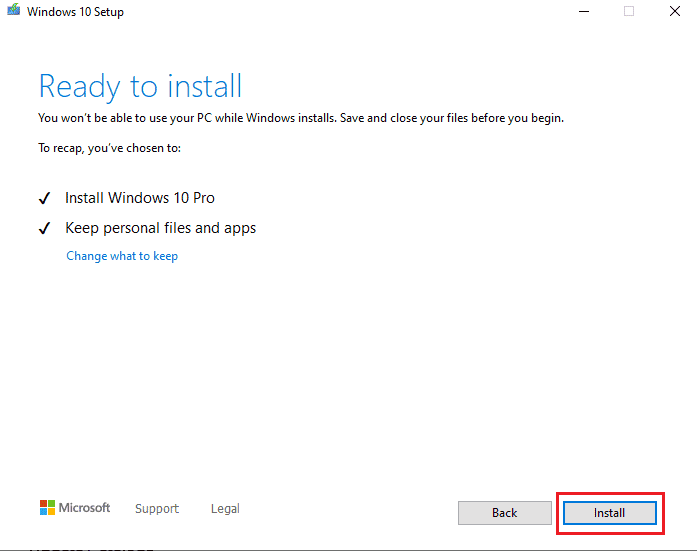This screenshot has width=697, height=551.
Task: Click the 'Ready to install' heading
Action: point(140,86)
